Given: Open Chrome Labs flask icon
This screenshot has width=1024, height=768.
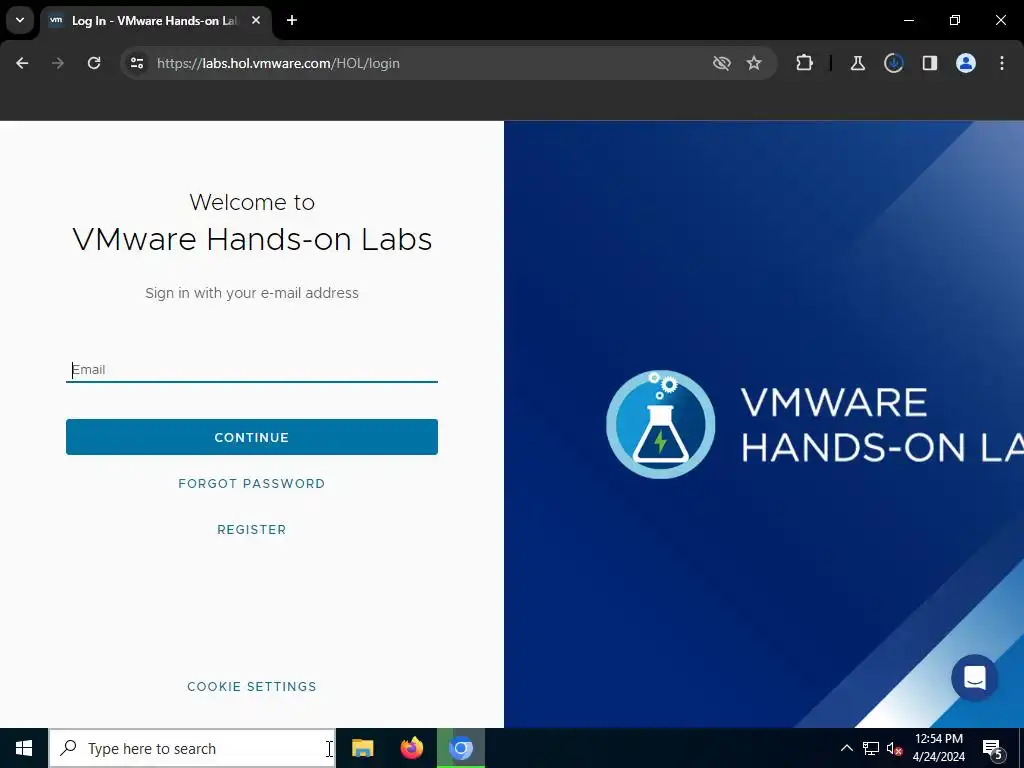Looking at the screenshot, I should point(857,63).
